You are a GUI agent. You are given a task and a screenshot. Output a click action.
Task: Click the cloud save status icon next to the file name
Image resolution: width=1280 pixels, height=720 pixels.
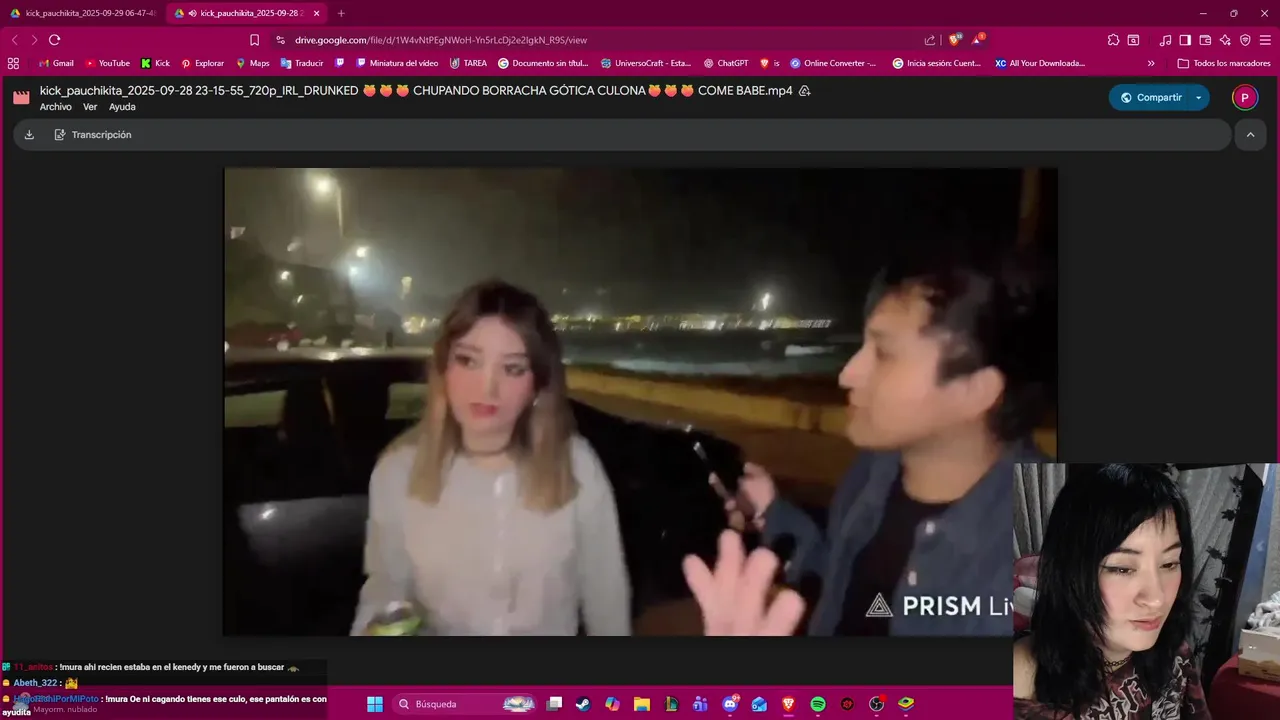click(x=805, y=91)
